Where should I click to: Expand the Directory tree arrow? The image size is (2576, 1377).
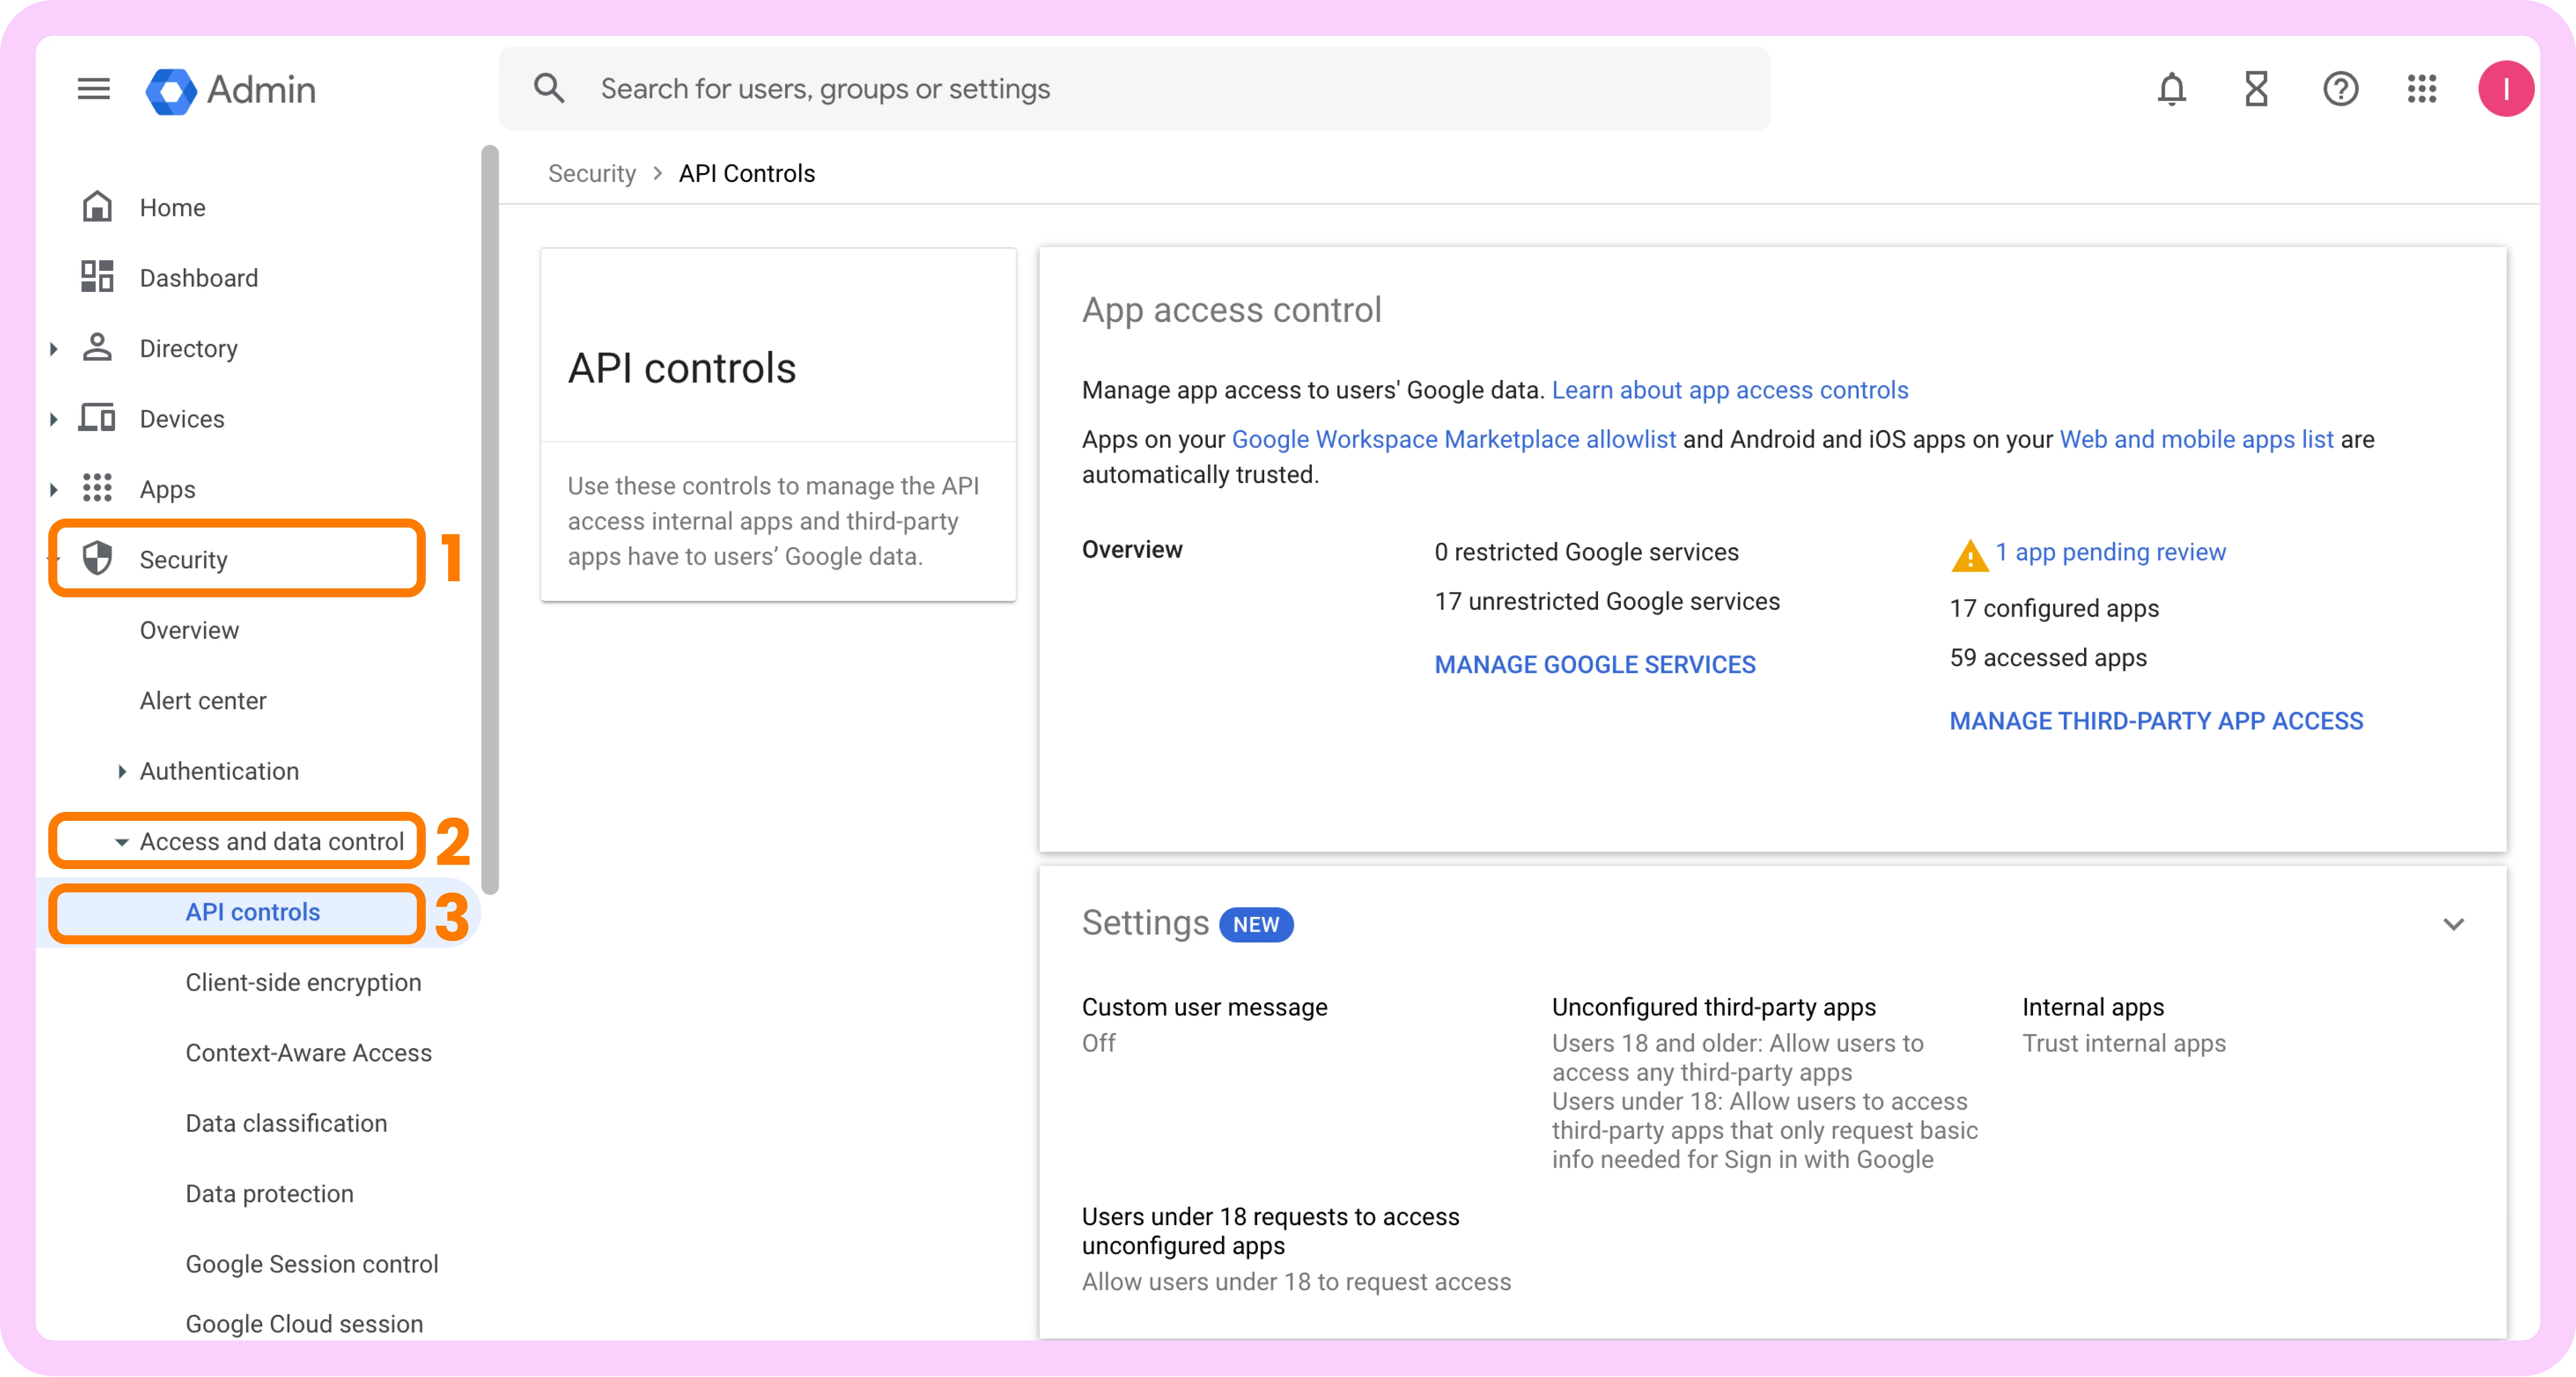pos(54,349)
